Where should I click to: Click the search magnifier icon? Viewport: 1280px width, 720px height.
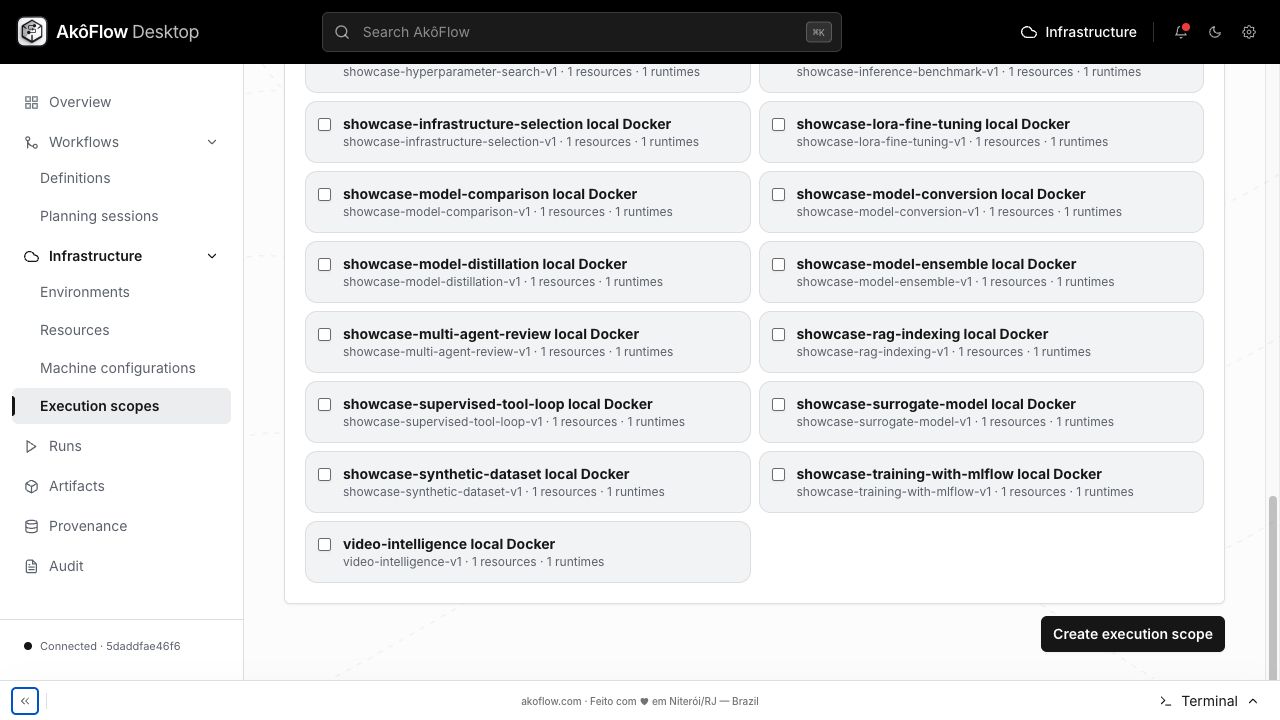point(342,32)
